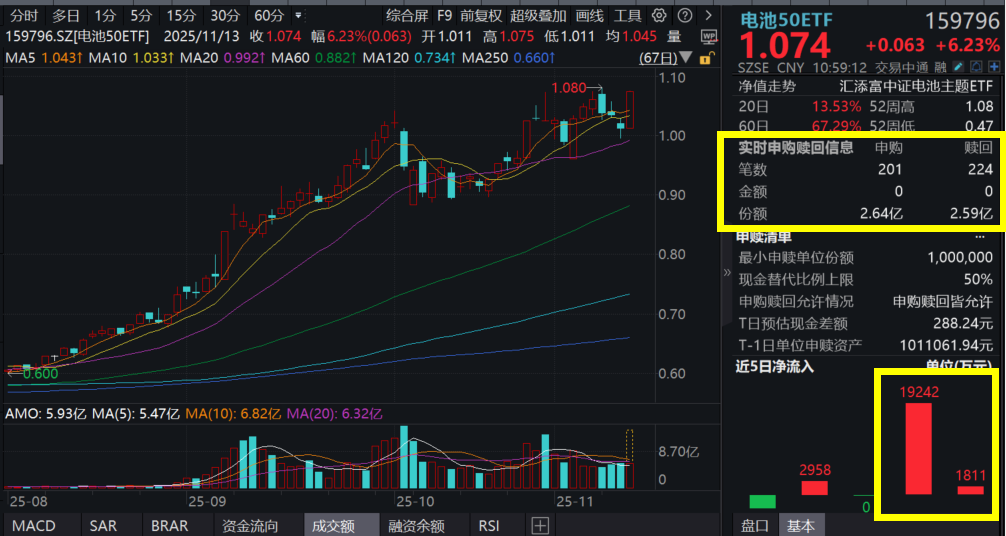Viewport: 1006px width, 536px height.
Task: Click the help question mark icon
Action: pos(684,16)
